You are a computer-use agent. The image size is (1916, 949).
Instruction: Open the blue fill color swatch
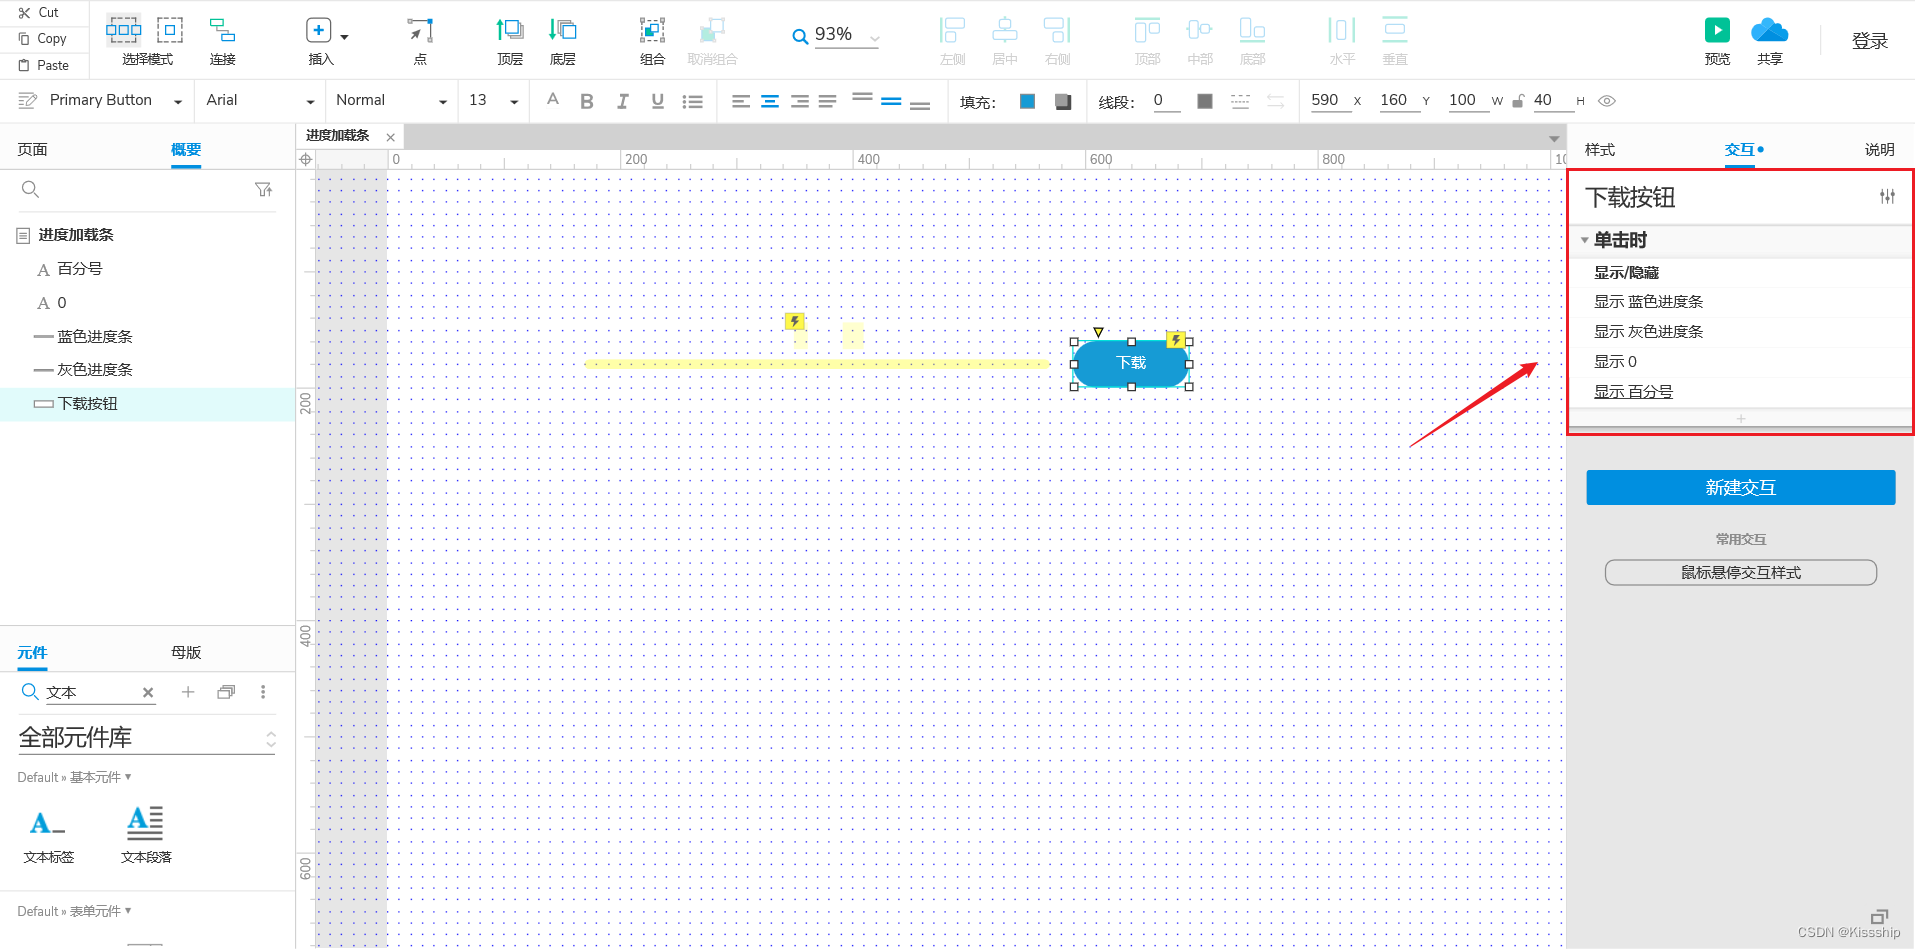coord(1027,101)
